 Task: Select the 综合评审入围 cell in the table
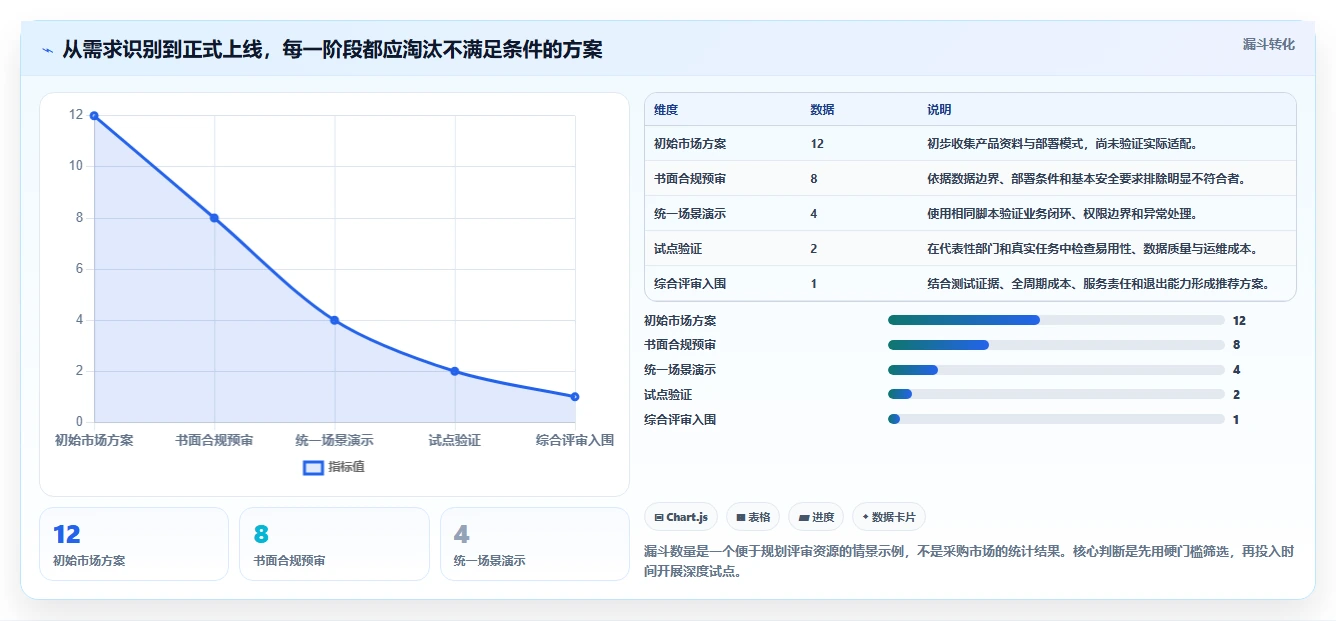coord(690,284)
